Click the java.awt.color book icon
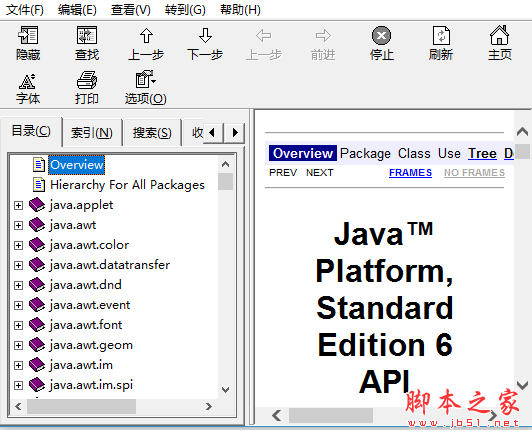532x434 pixels. click(x=37, y=245)
